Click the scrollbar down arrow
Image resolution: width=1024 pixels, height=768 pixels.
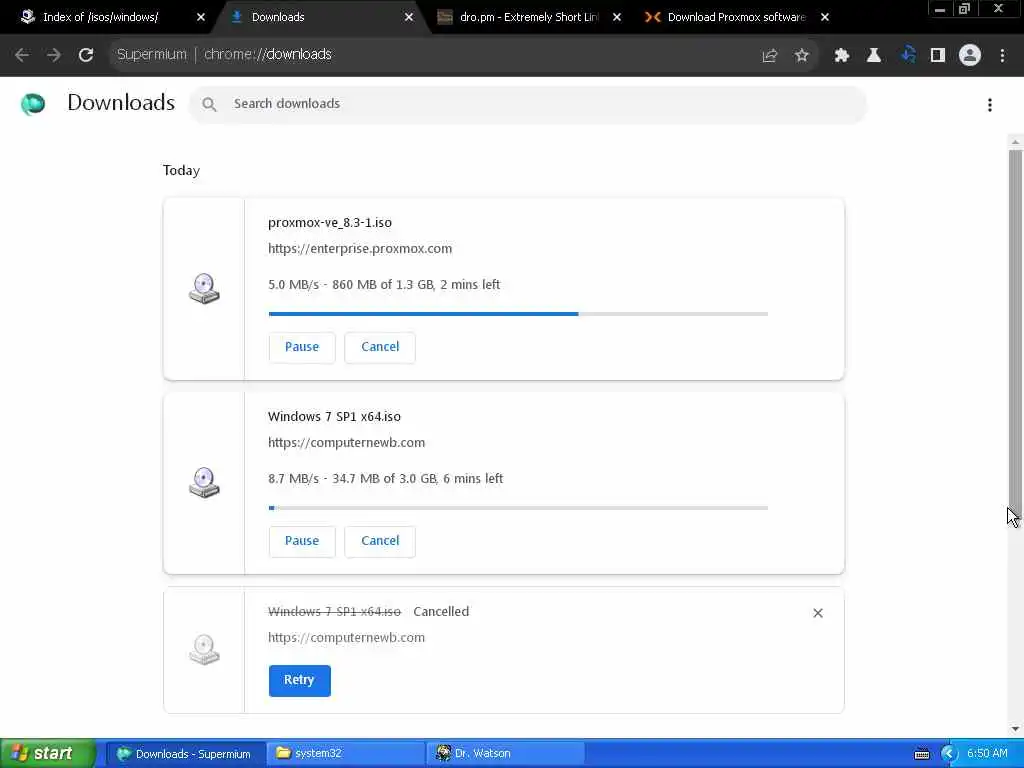(1015, 729)
